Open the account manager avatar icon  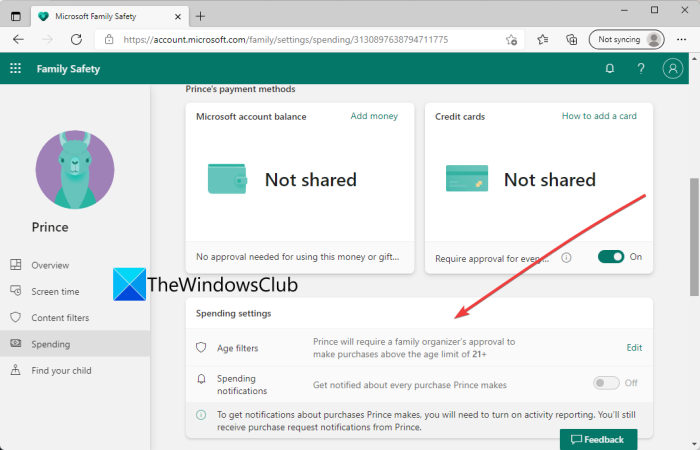coord(673,68)
